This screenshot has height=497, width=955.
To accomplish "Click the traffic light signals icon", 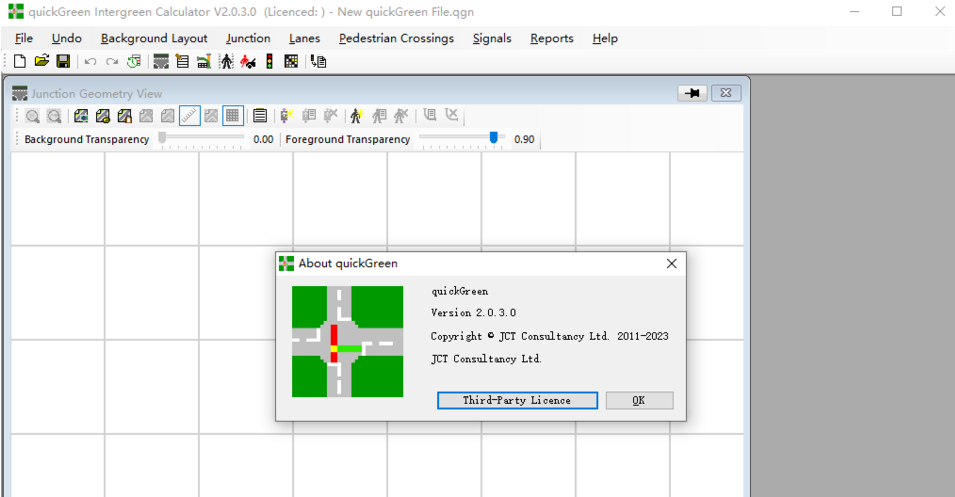I will click(x=269, y=62).
